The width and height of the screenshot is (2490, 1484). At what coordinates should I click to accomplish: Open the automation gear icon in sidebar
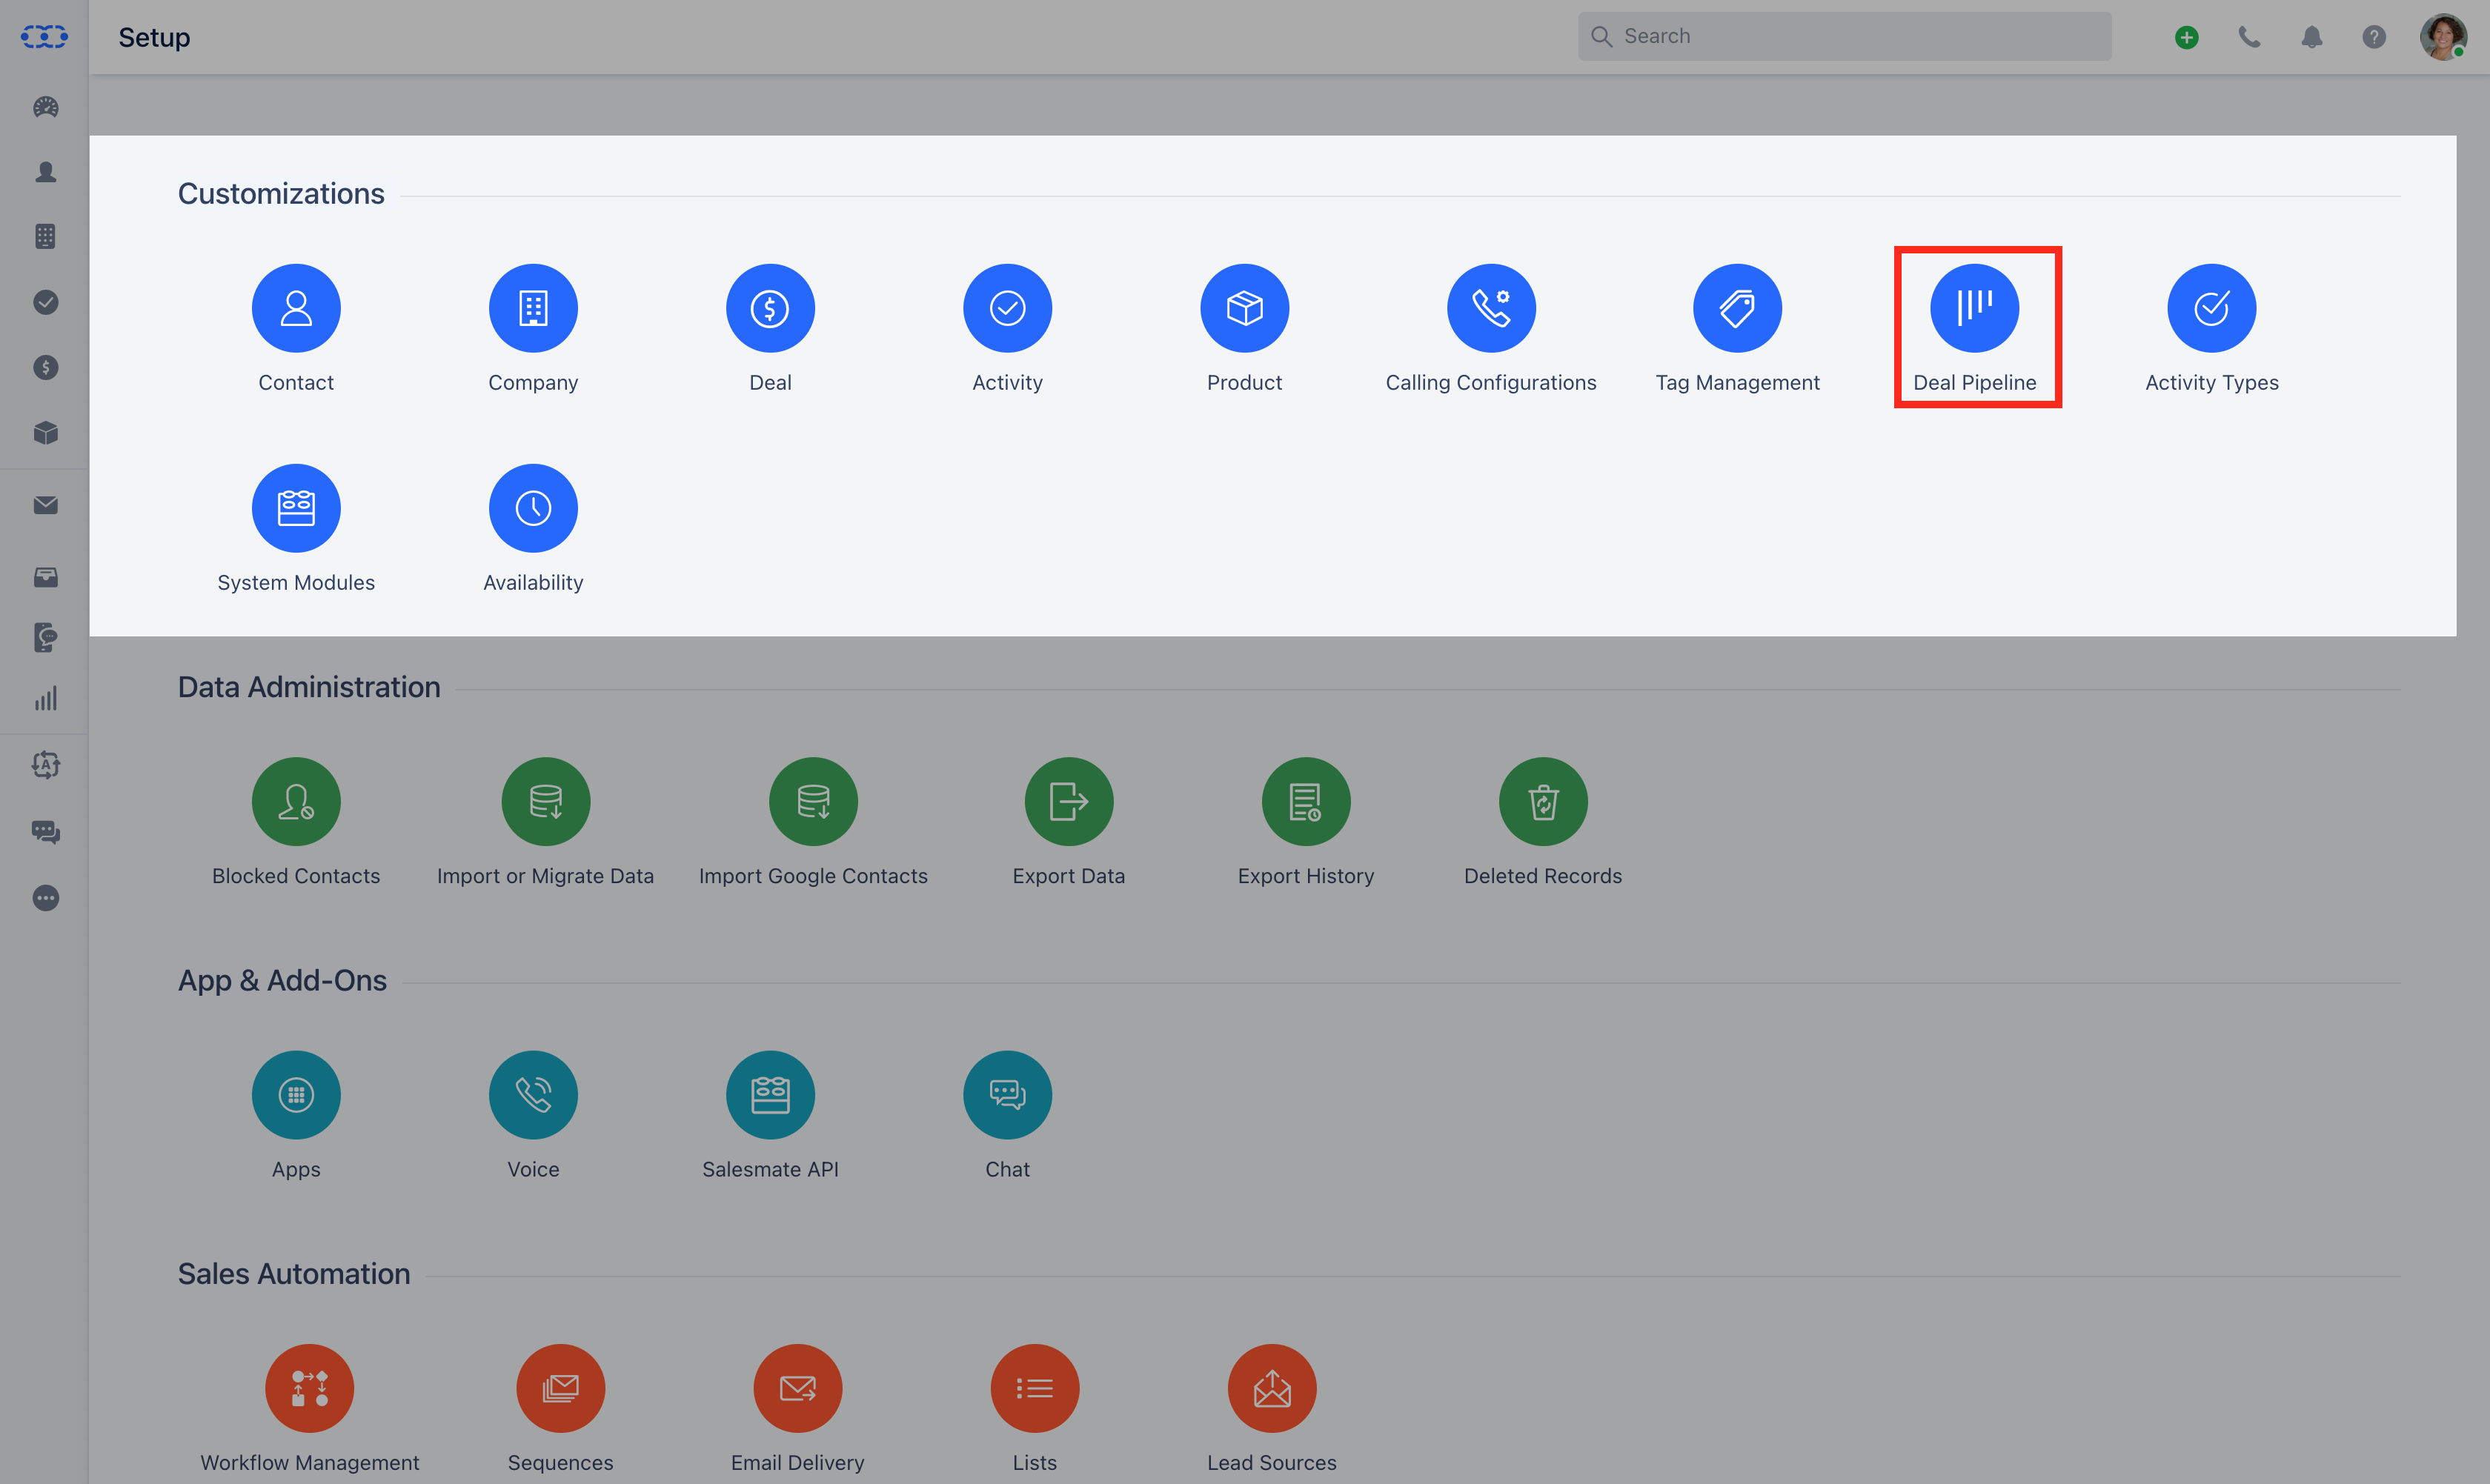pos(45,765)
